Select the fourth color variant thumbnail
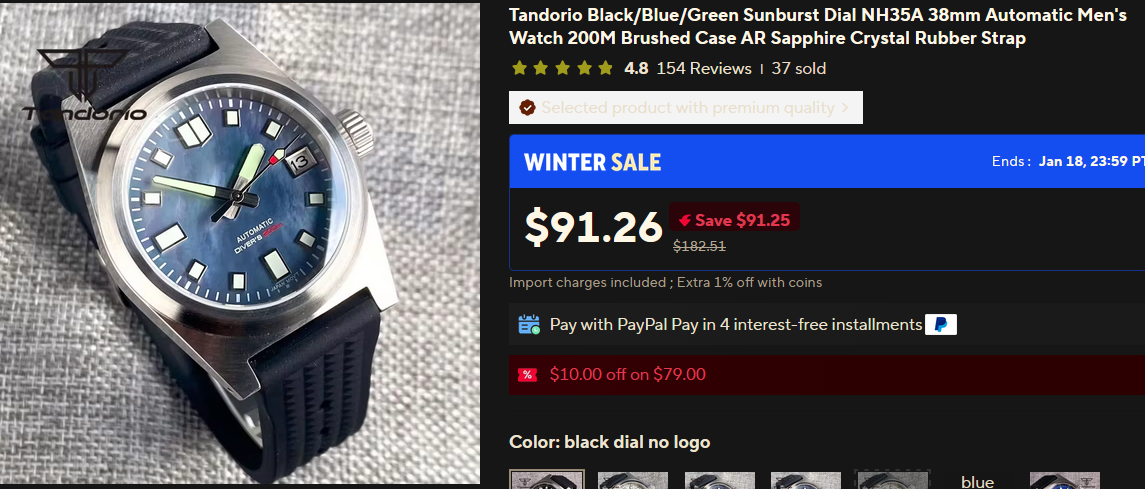The height and width of the screenshot is (489, 1145). [x=805, y=480]
